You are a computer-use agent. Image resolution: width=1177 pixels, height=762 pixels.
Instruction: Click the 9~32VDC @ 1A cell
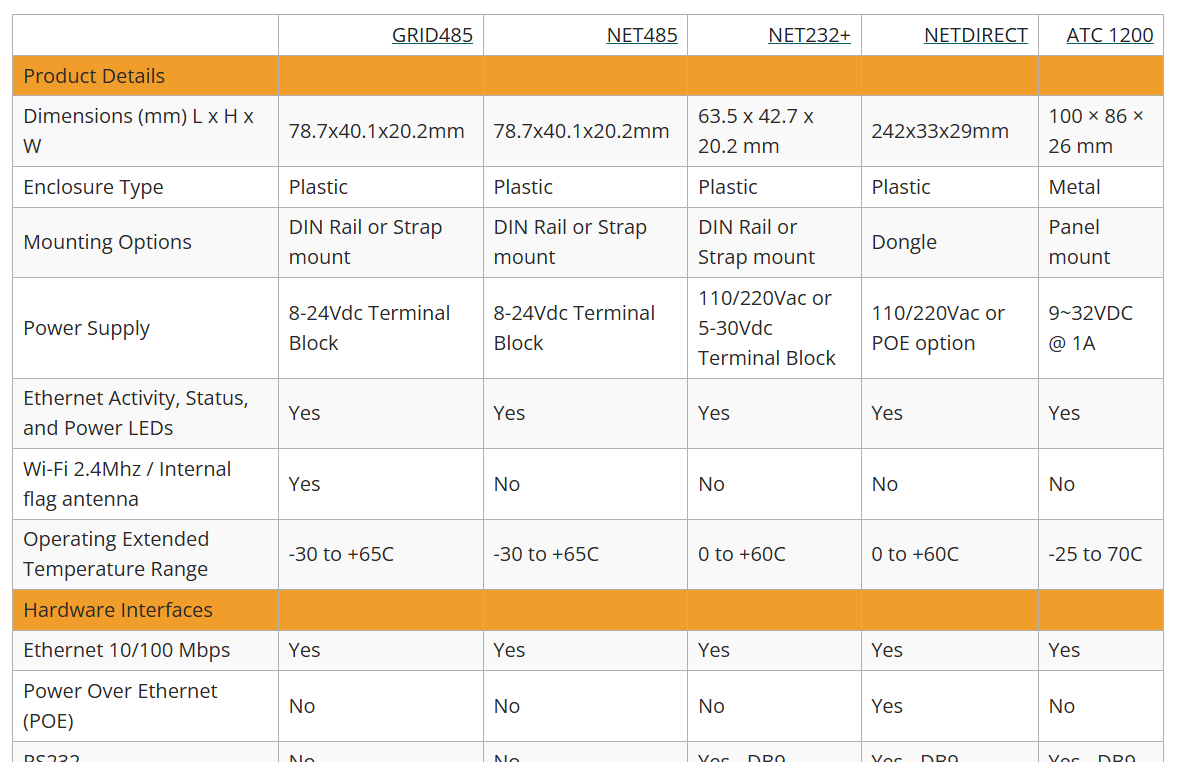point(1101,328)
